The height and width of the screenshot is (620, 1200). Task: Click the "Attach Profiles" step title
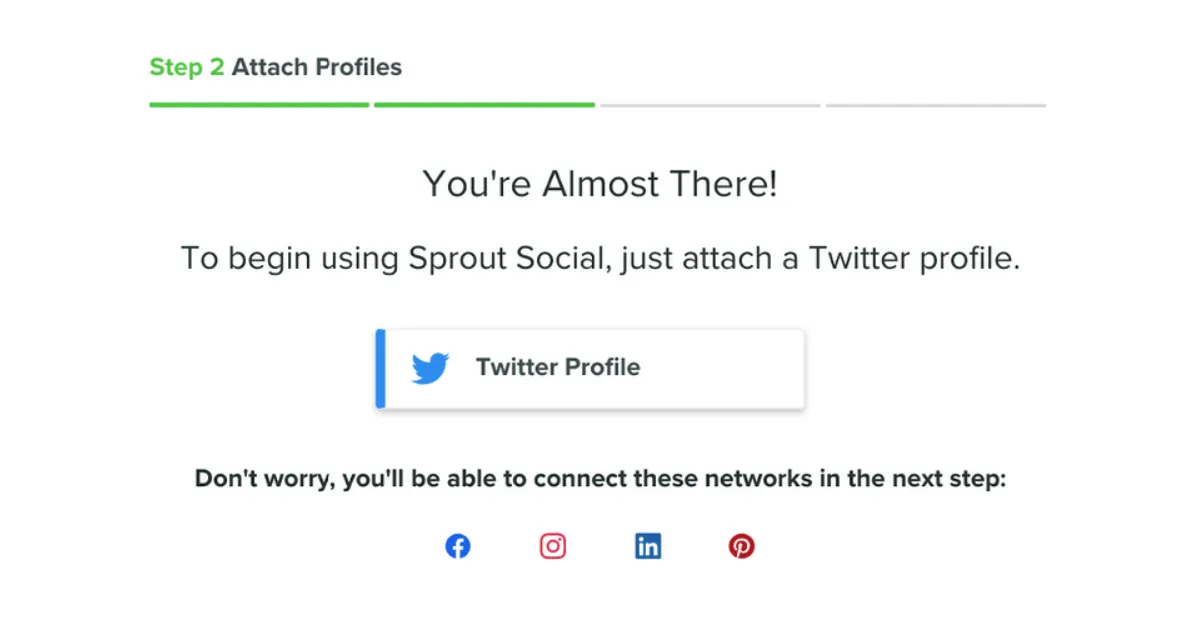pos(317,68)
